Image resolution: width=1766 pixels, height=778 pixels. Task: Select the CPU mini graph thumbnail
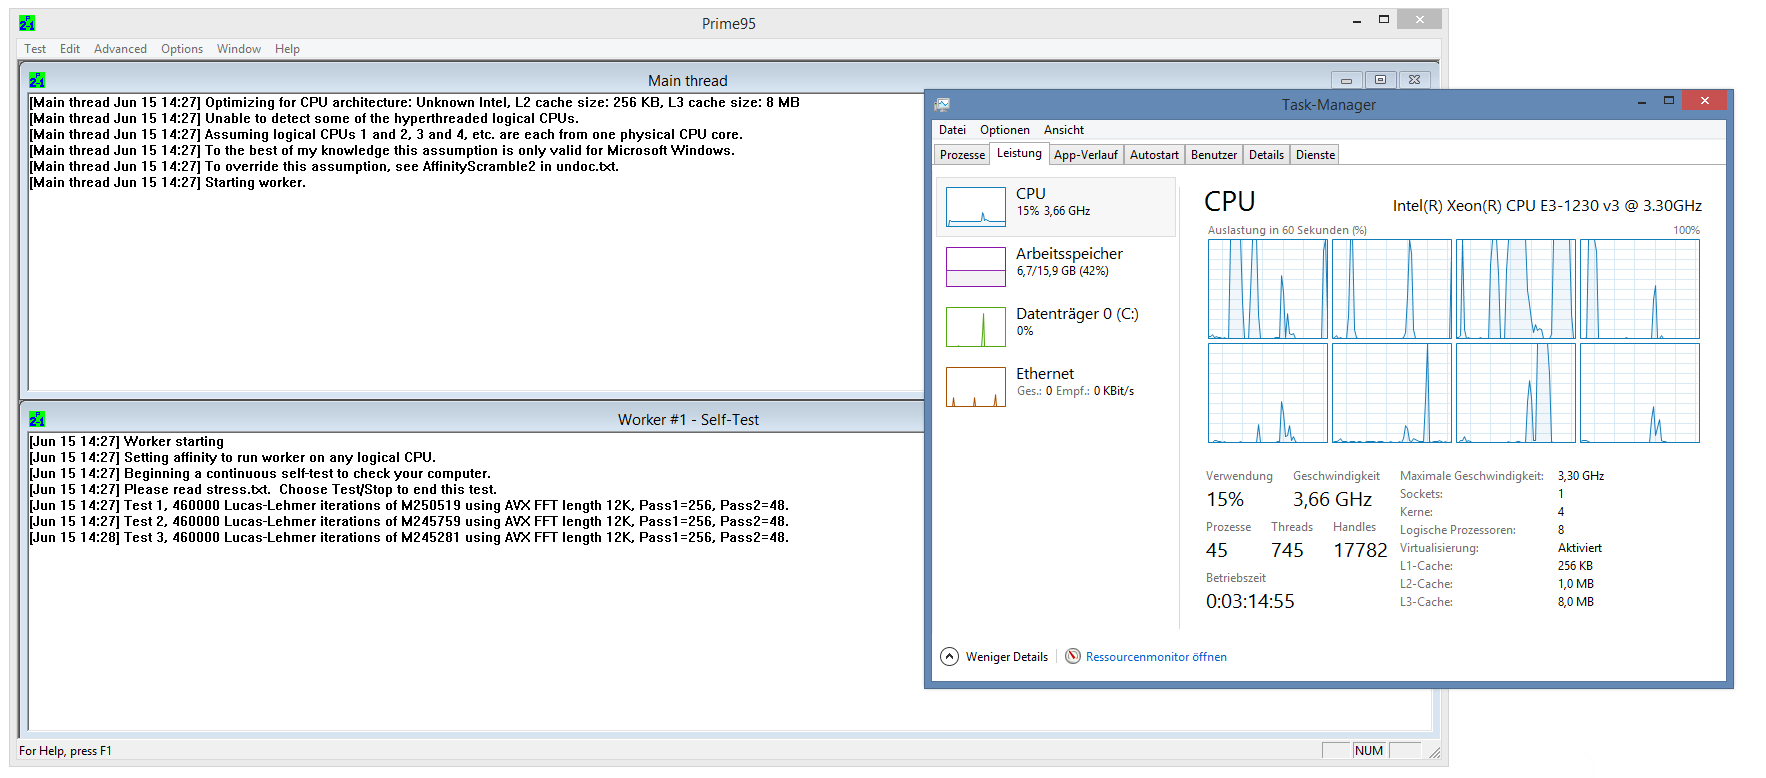click(976, 207)
